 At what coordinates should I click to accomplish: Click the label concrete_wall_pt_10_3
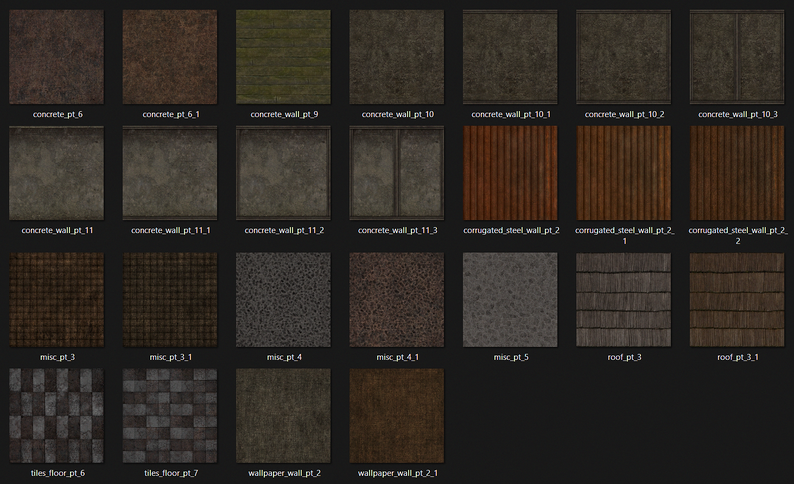pos(738,114)
